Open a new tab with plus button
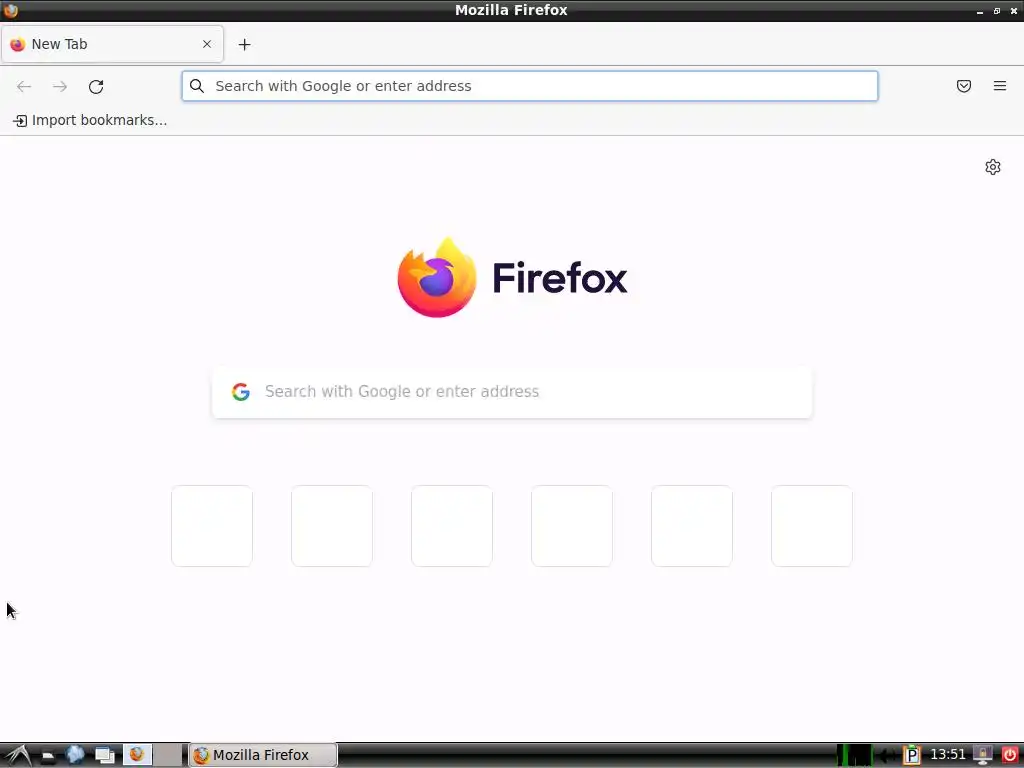This screenshot has height=768, width=1024. pos(244,44)
